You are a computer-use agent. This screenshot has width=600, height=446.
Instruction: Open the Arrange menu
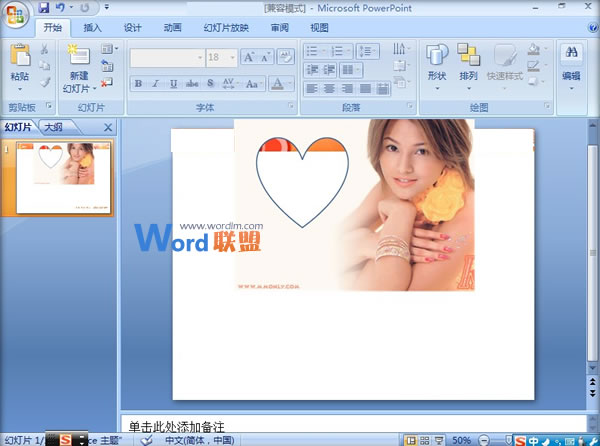tap(468, 67)
